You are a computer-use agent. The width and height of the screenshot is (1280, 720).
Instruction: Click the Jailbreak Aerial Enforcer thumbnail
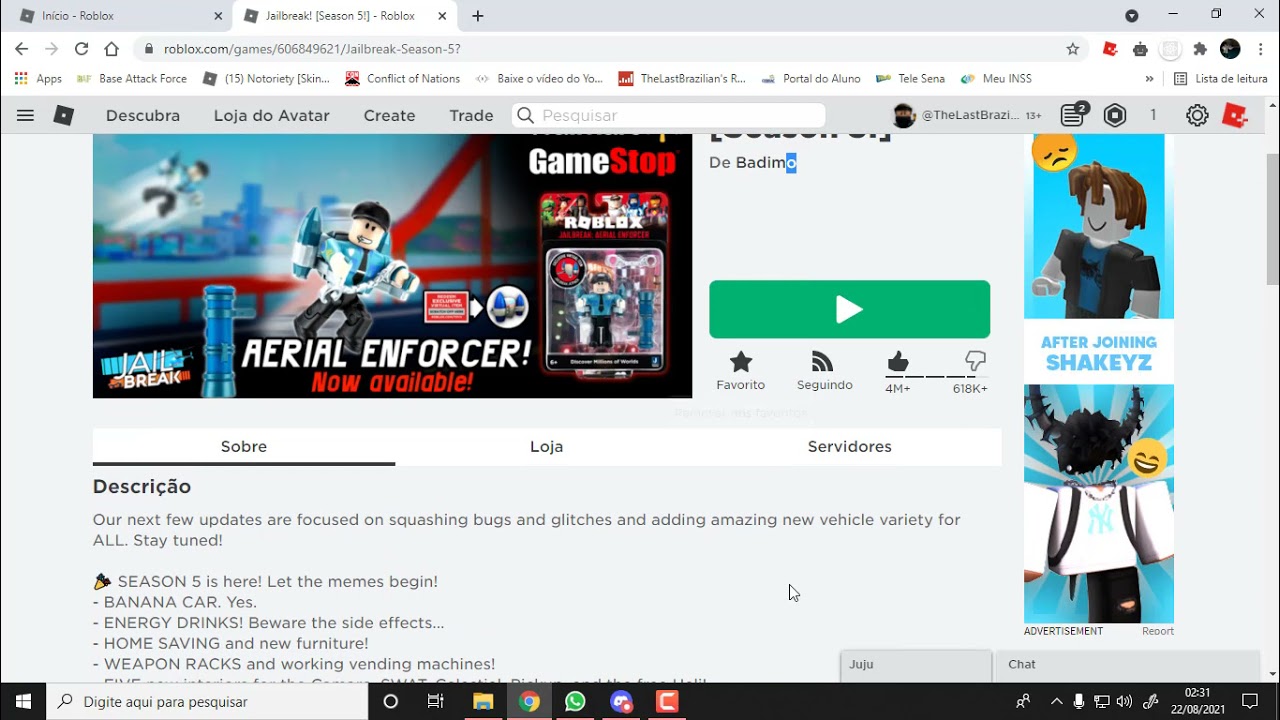point(392,266)
